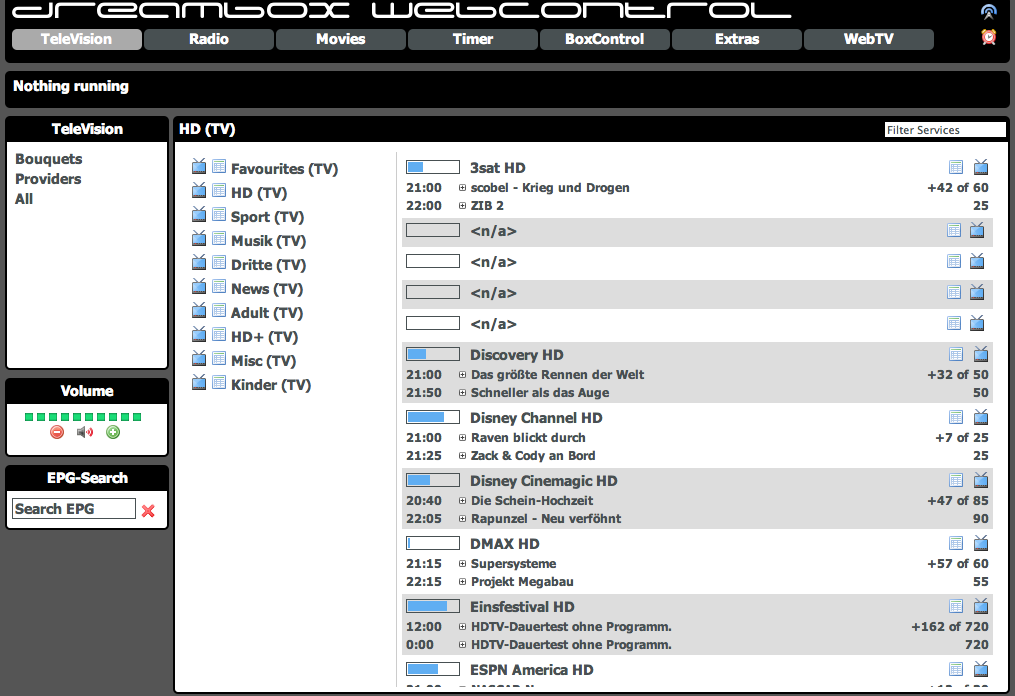The width and height of the screenshot is (1015, 696).
Task: Click TV stream icon for Discovery HD
Action: pyautogui.click(x=981, y=354)
